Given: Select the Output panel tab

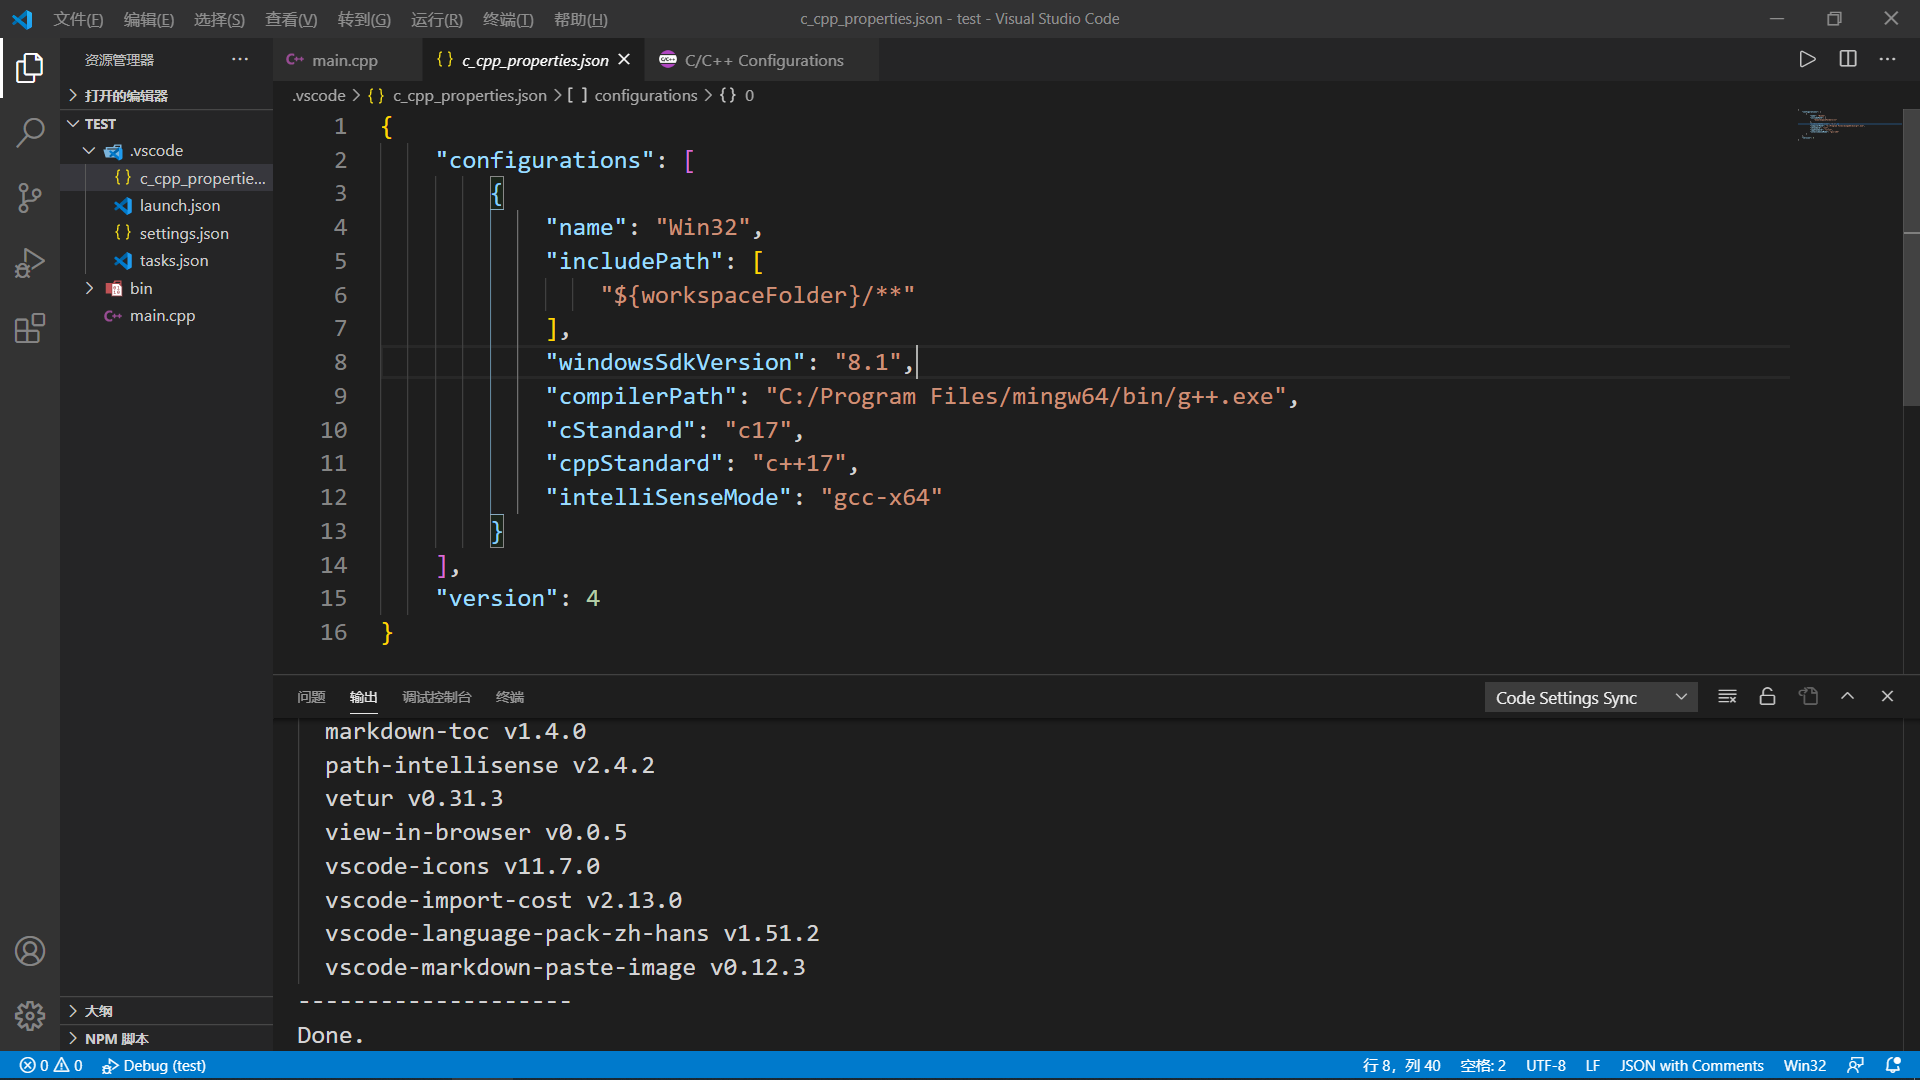Looking at the screenshot, I should click(363, 697).
